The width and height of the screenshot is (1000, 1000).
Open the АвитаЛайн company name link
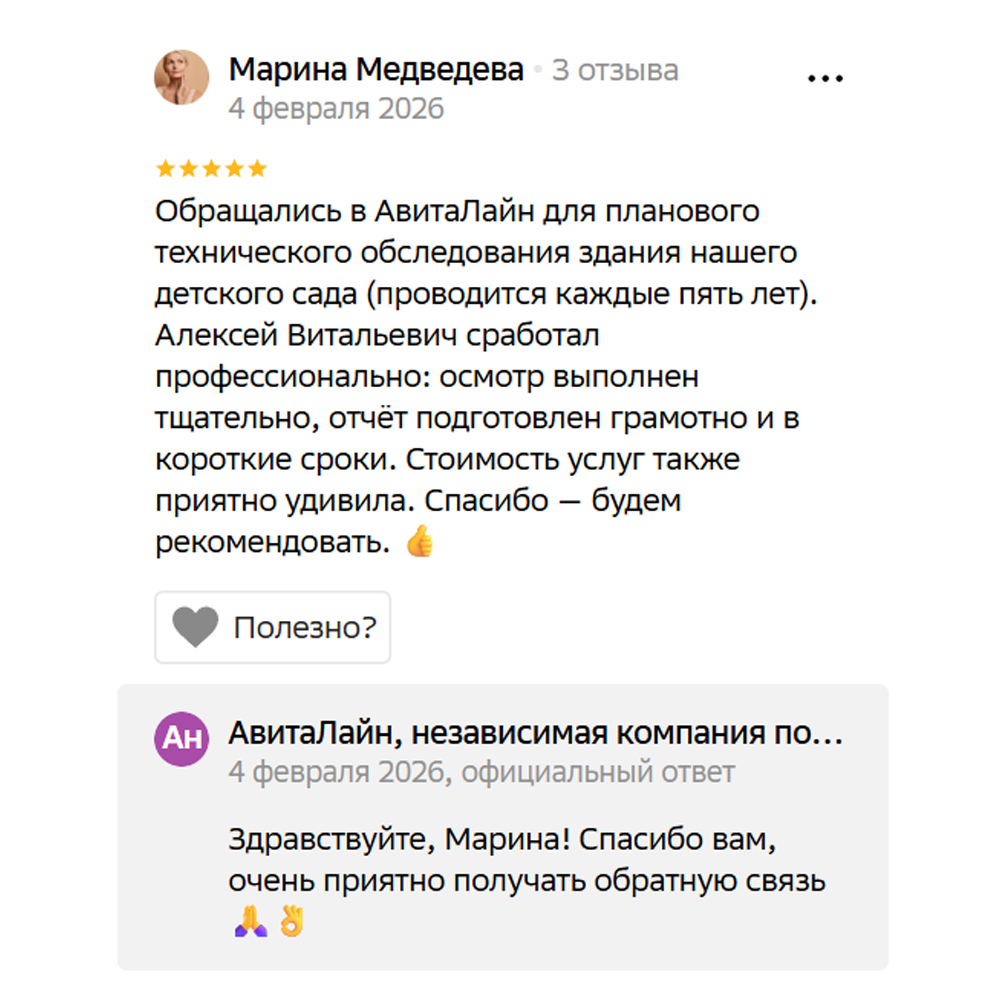(x=535, y=734)
